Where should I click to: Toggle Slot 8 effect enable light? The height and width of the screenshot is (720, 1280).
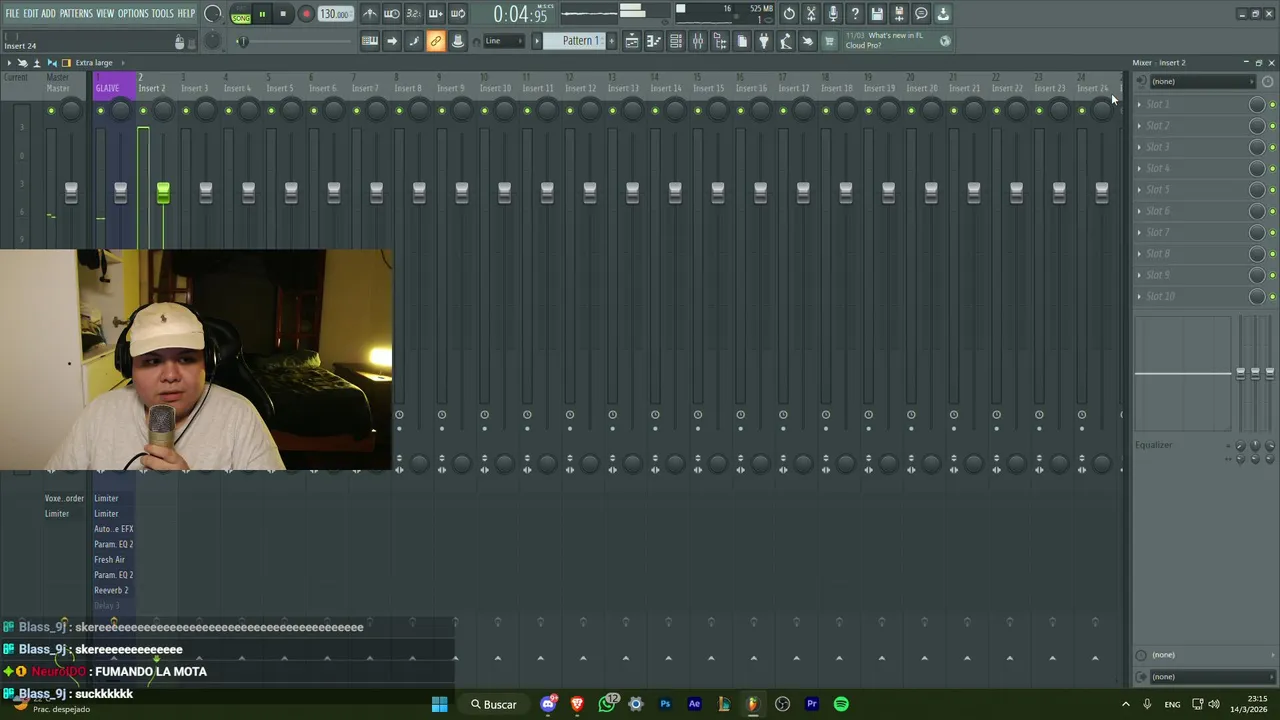(x=1272, y=254)
